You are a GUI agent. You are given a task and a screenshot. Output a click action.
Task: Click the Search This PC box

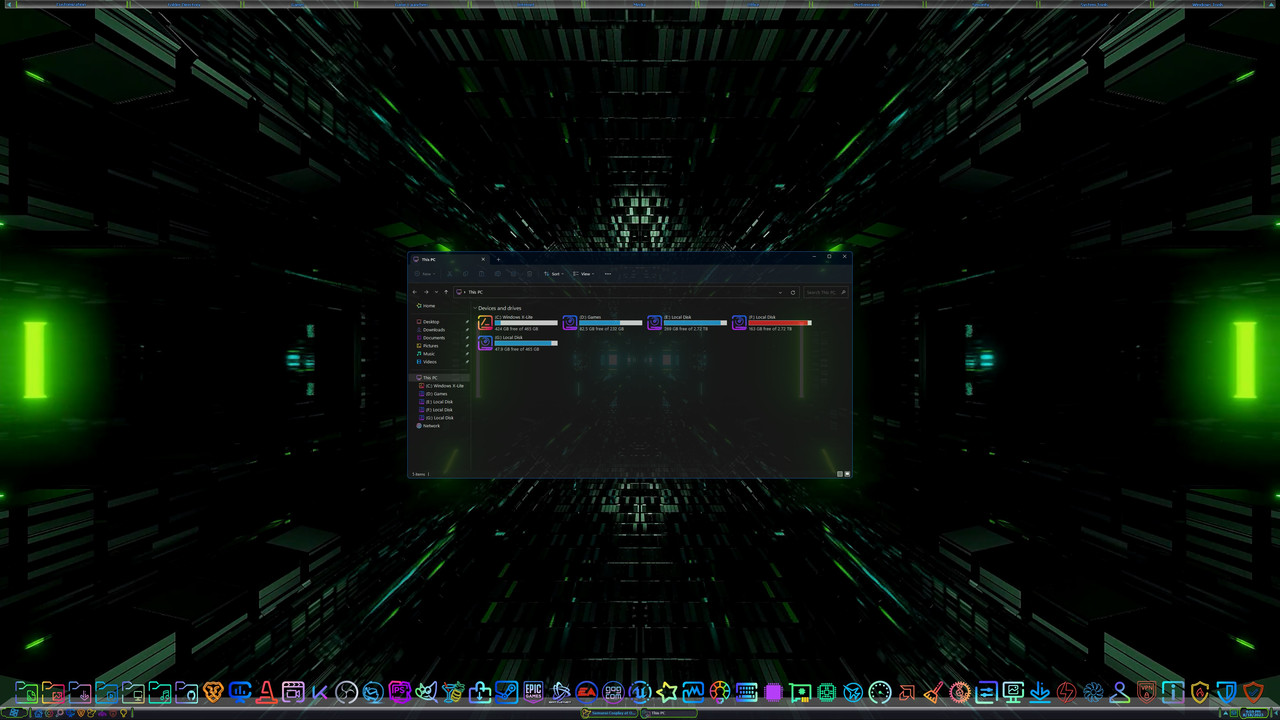tap(826, 292)
